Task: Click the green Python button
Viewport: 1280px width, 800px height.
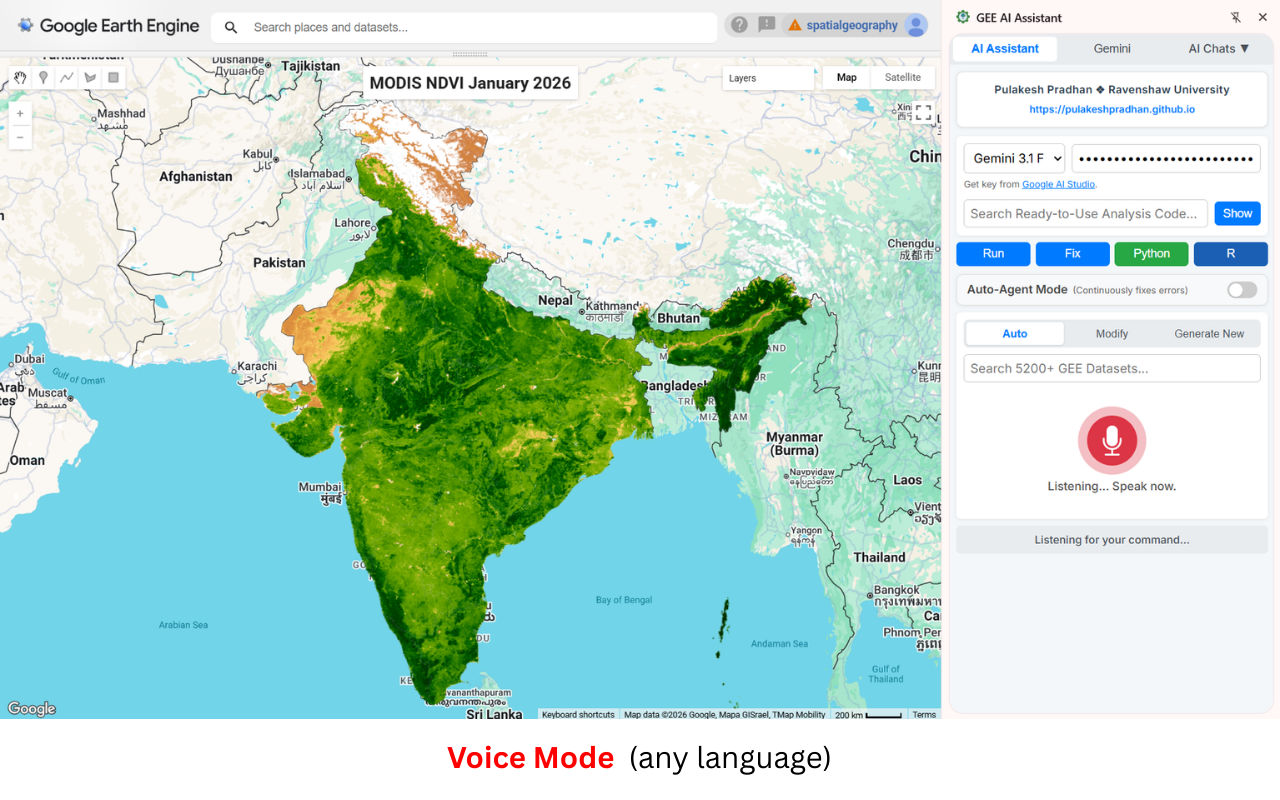Action: point(1152,254)
